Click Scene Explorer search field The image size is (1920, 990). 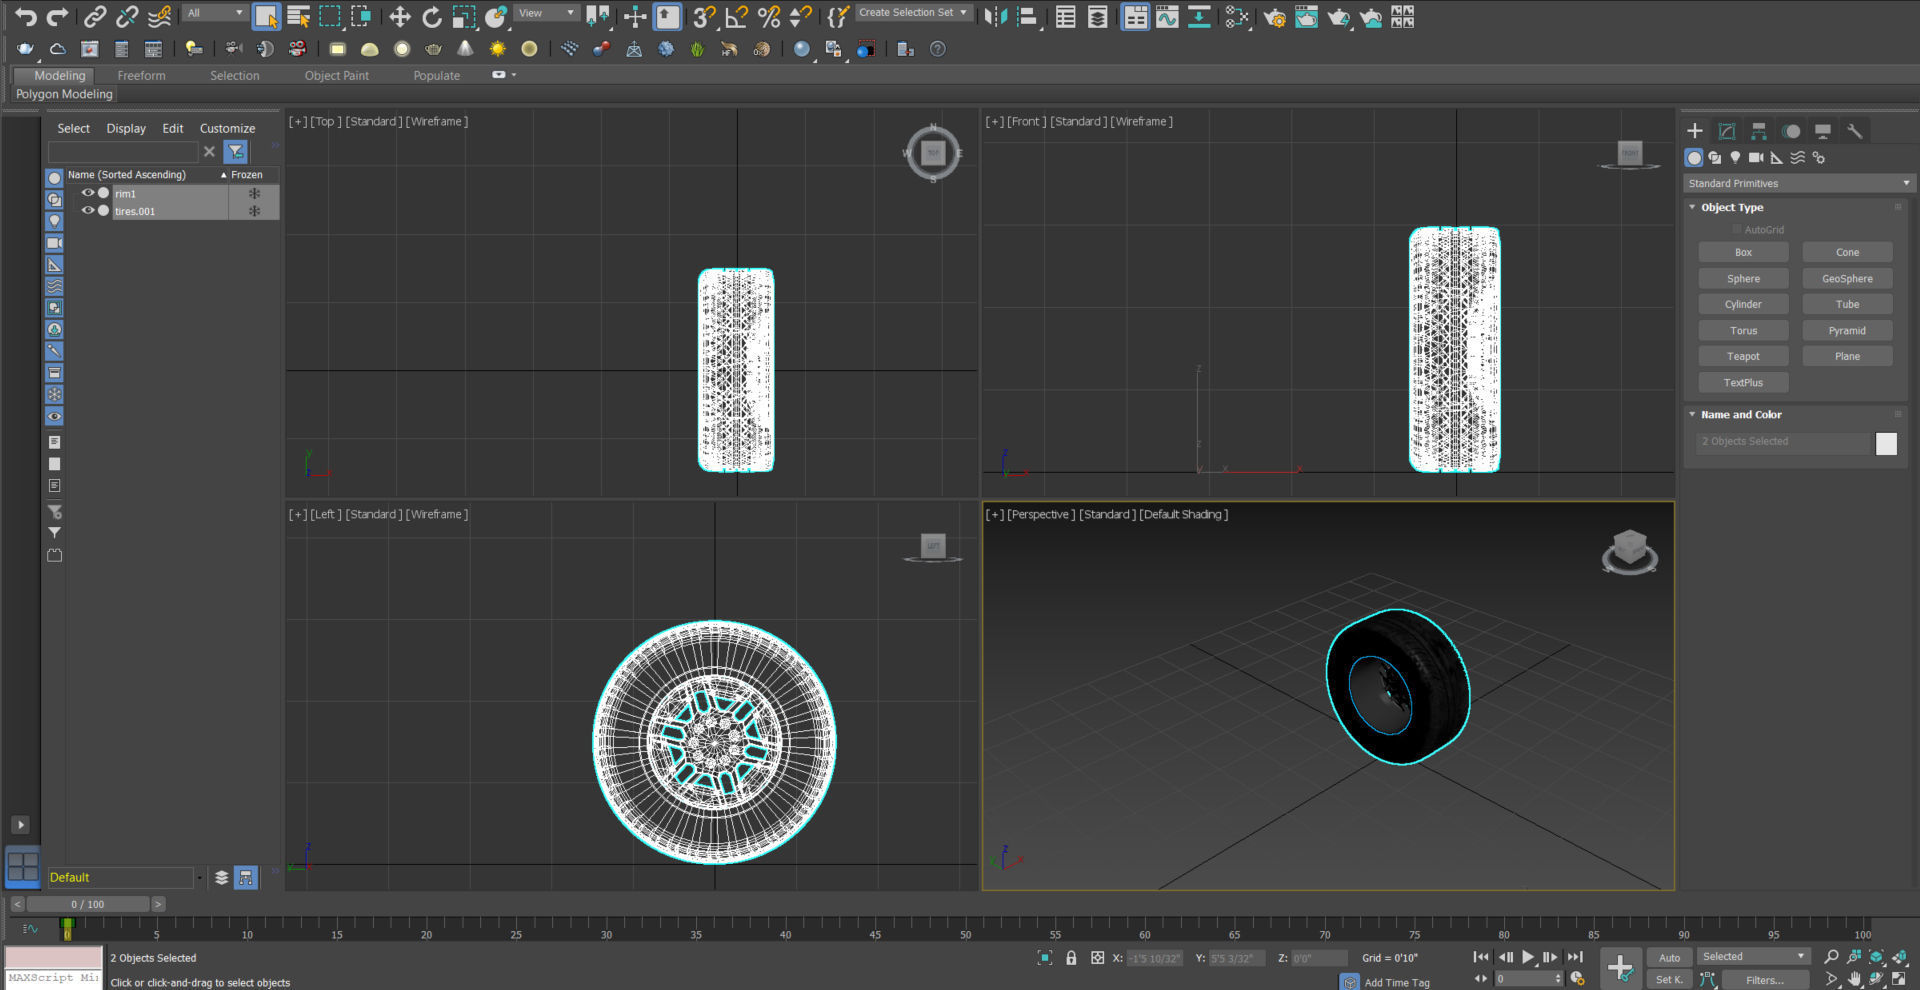pos(123,151)
